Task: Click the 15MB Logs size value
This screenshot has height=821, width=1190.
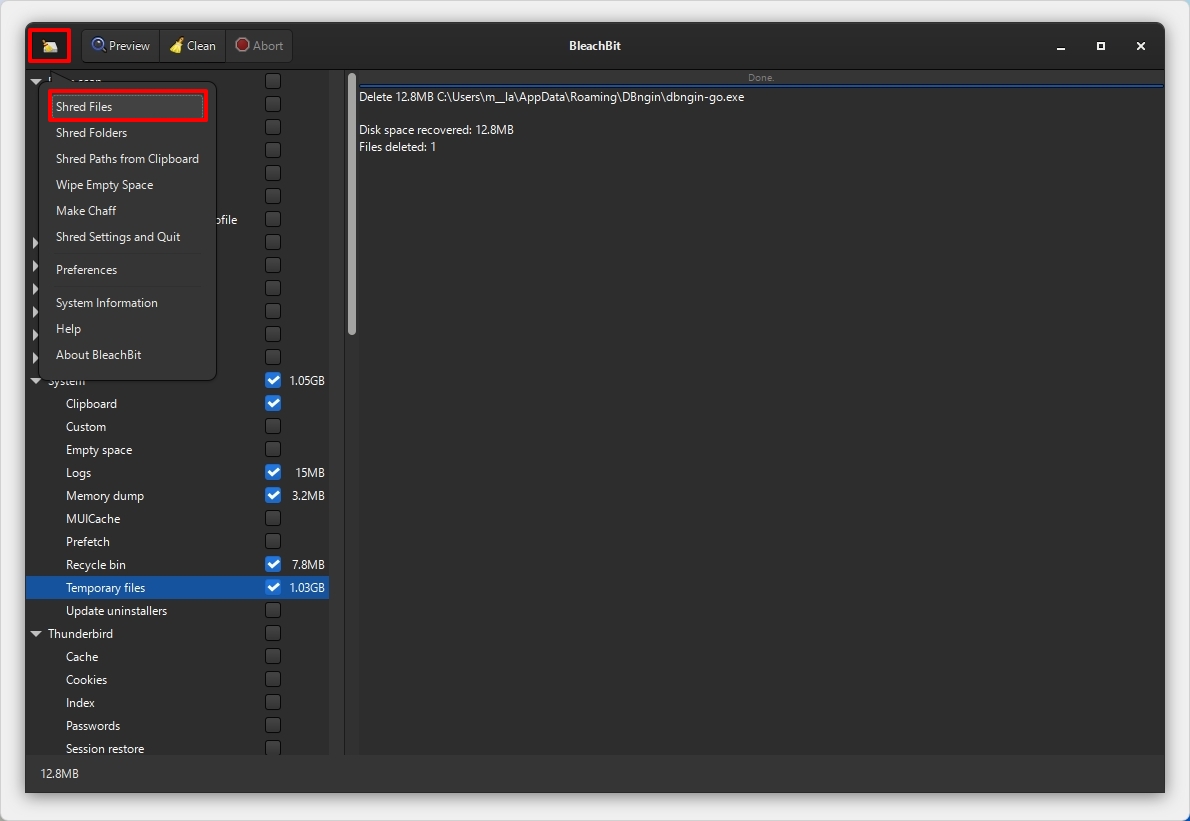Action: tap(310, 473)
